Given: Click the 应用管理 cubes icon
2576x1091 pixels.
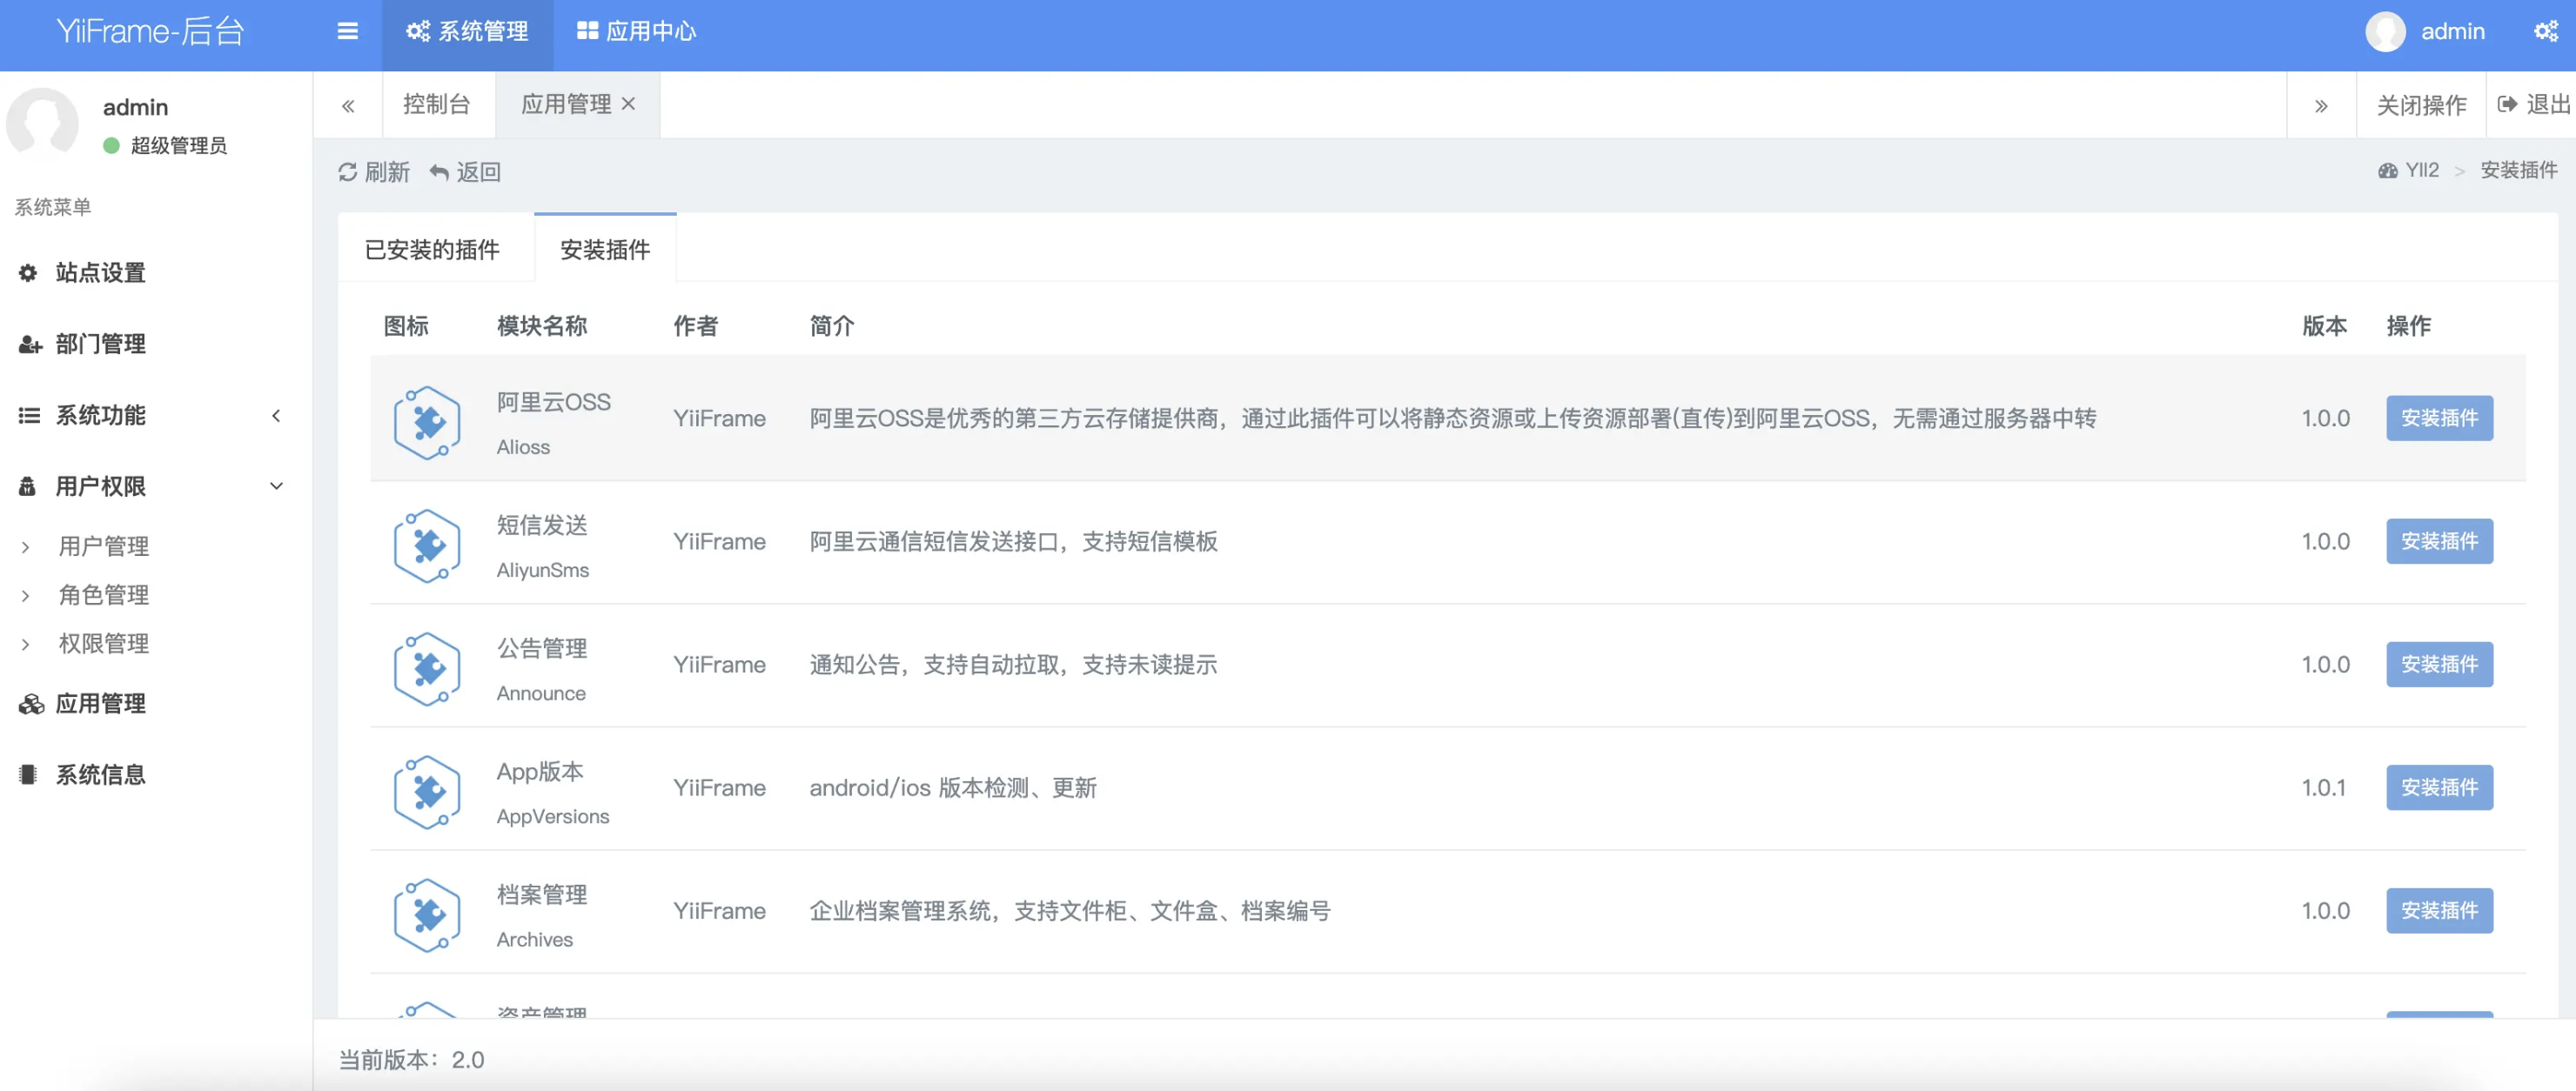Looking at the screenshot, I should coord(31,705).
